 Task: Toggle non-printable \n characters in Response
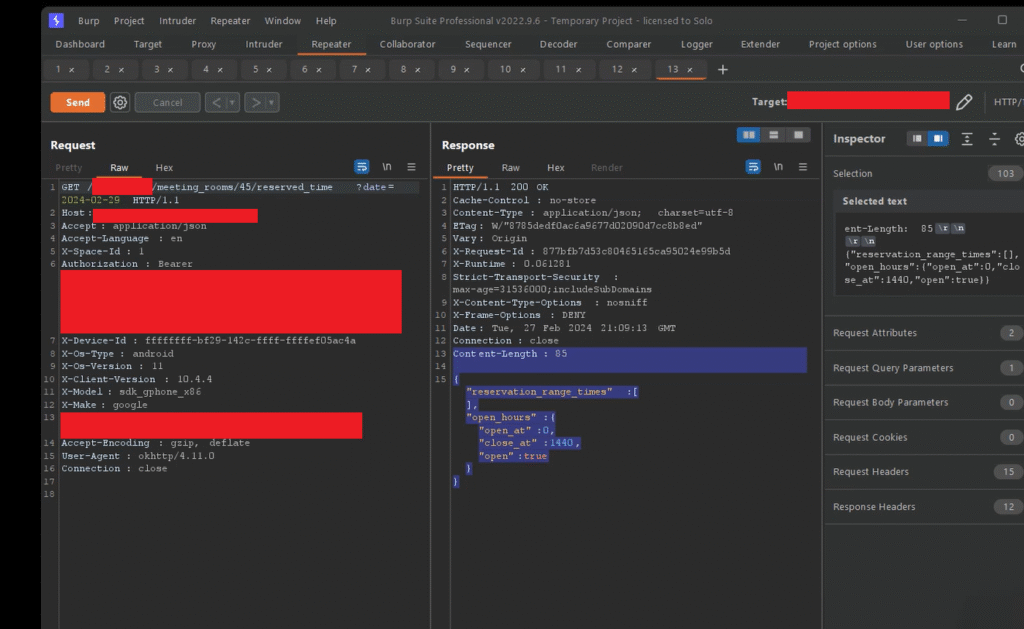pyautogui.click(x=778, y=167)
